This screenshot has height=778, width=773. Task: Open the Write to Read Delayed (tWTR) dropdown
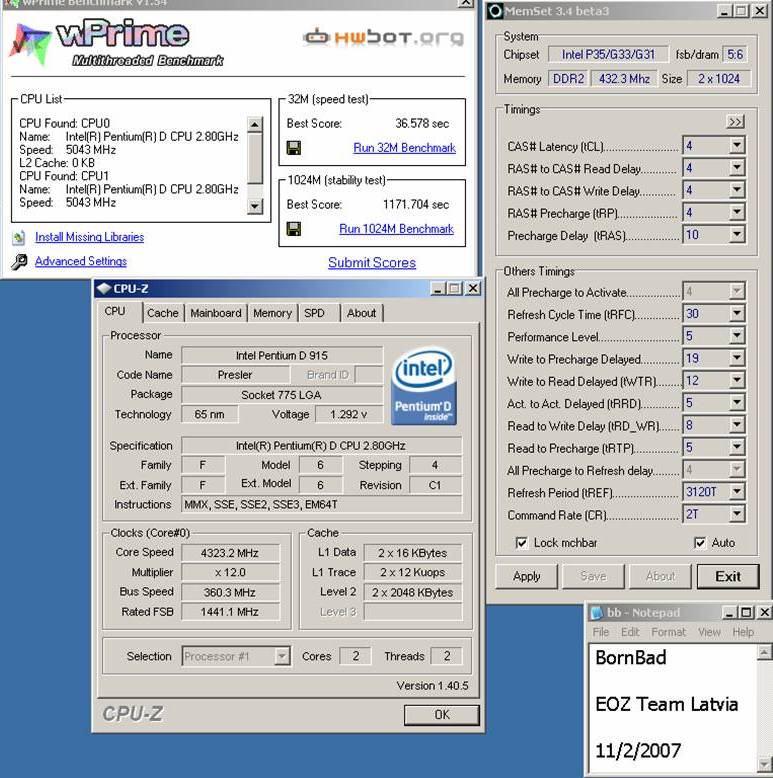737,381
